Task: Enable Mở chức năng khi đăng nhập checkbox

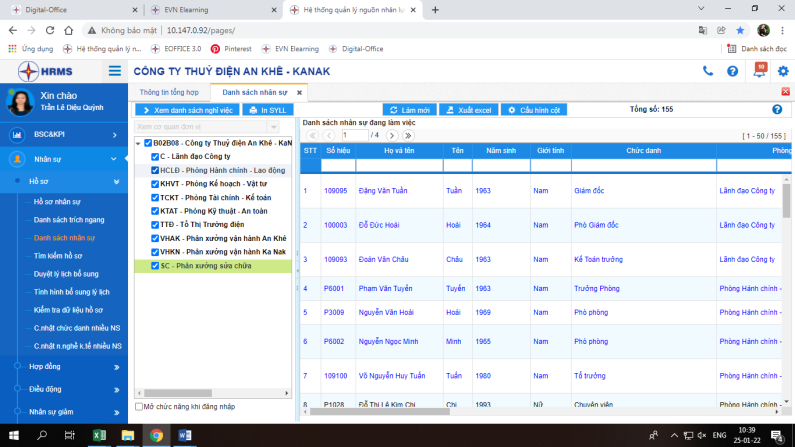Action: pos(139,407)
